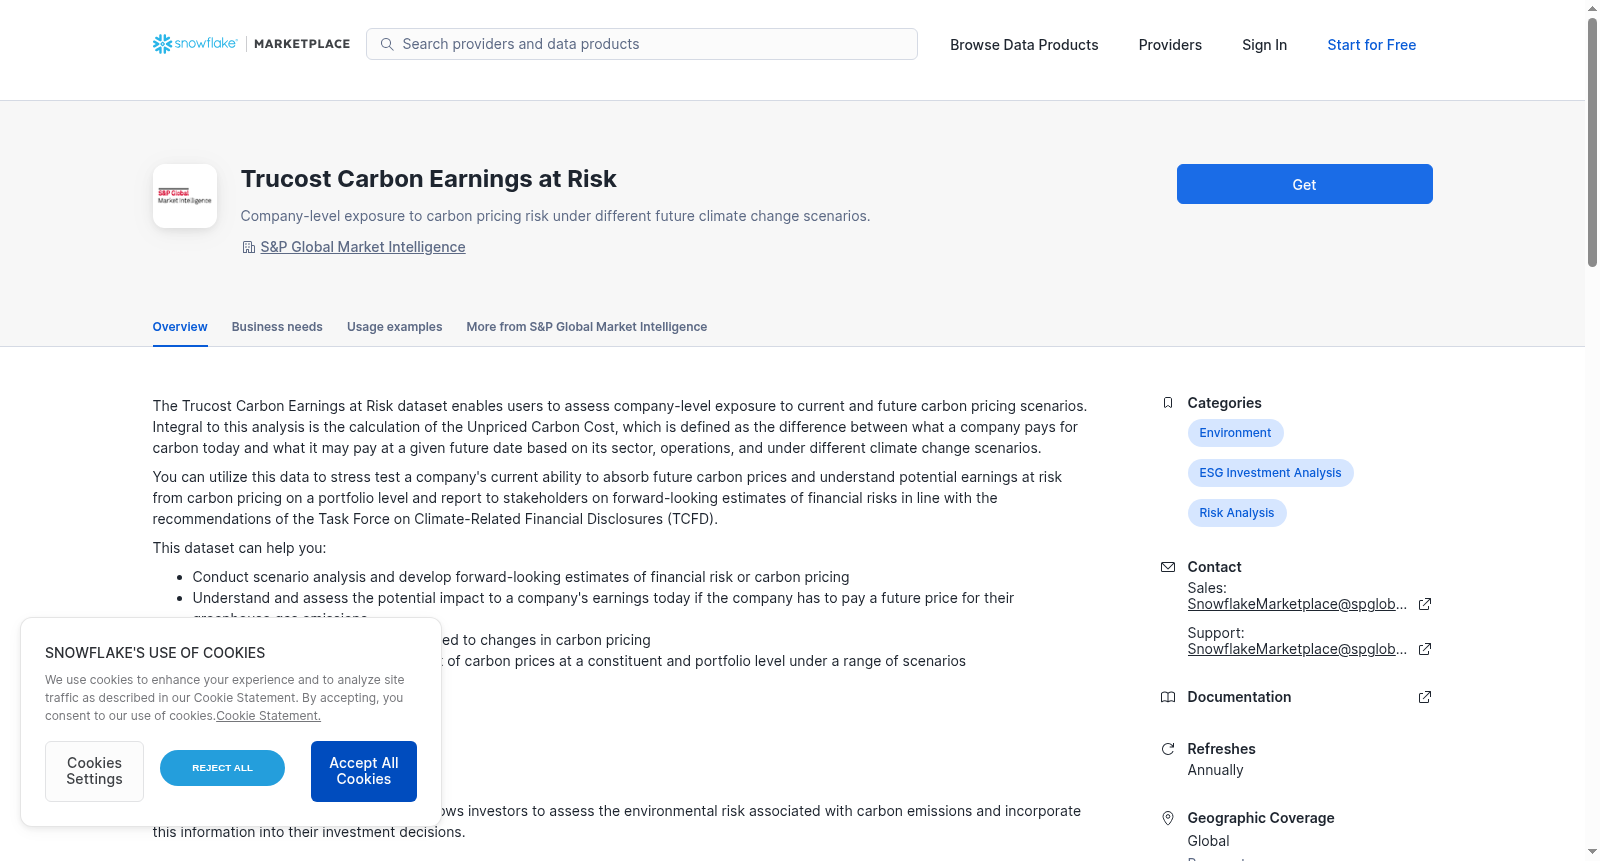Open Sales email external link icon
1600x861 pixels.
(x=1425, y=604)
